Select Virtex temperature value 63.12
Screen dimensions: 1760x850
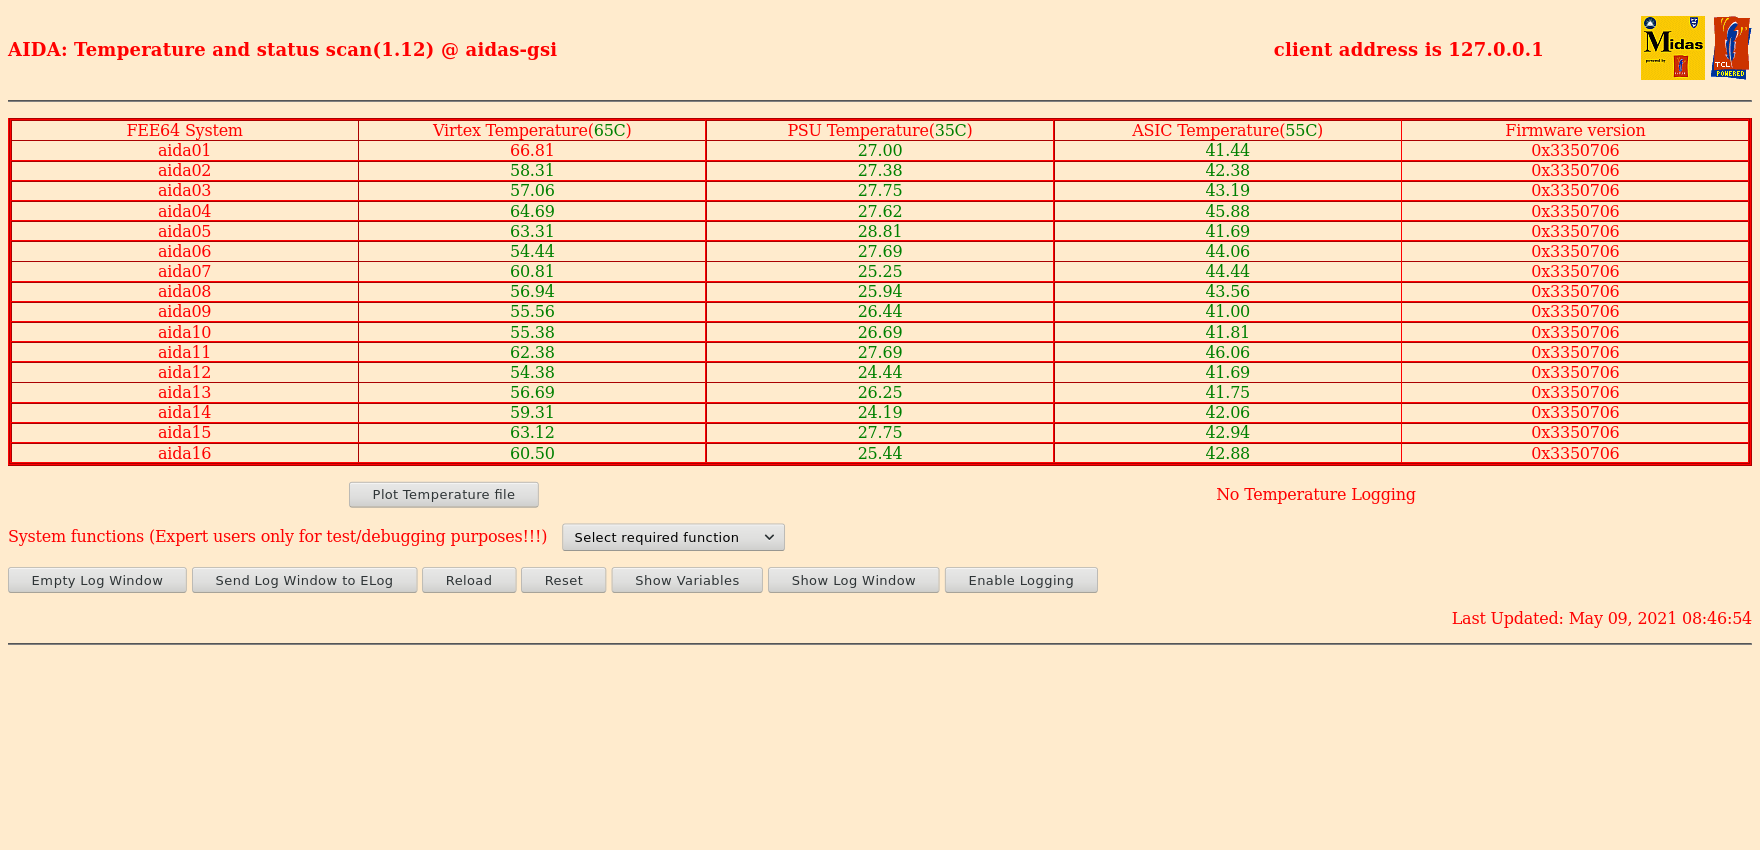[x=532, y=432]
